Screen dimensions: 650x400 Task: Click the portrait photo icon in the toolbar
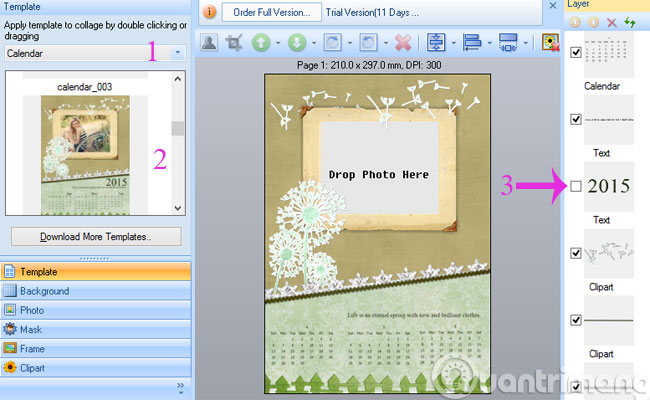click(x=209, y=42)
